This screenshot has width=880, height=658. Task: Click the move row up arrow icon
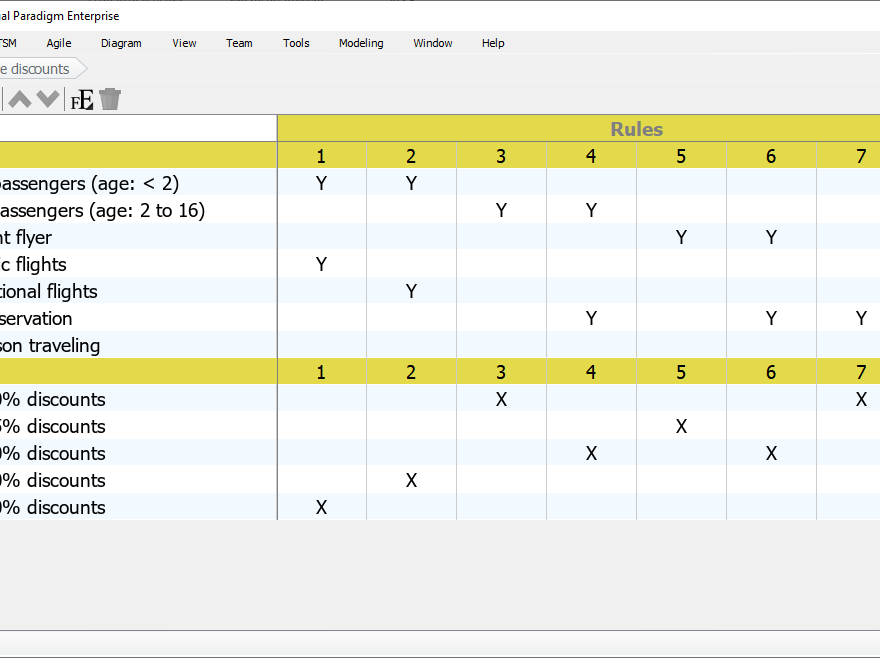point(18,99)
